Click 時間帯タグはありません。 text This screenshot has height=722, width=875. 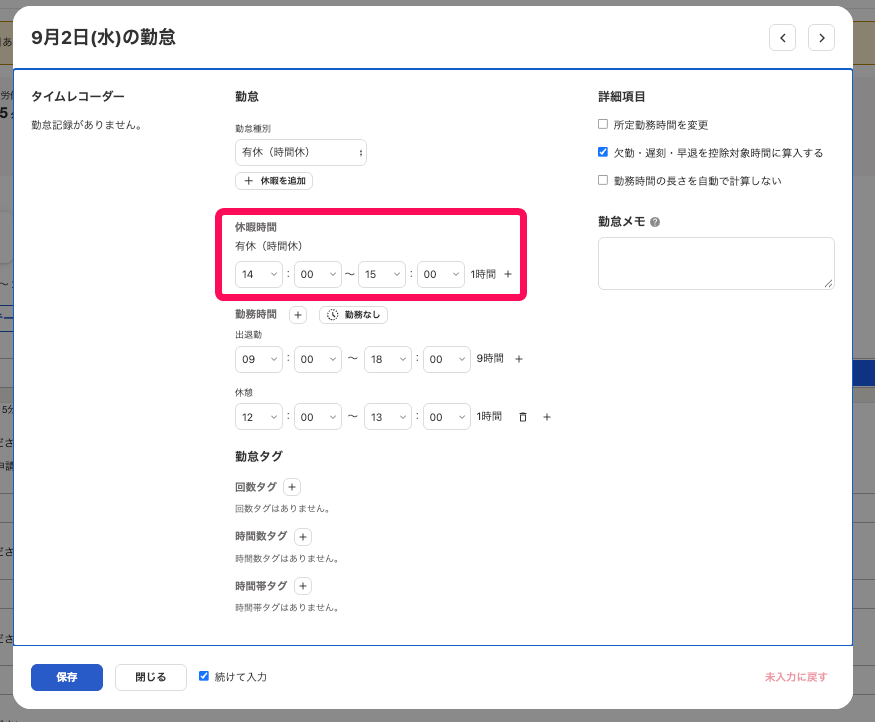point(287,607)
